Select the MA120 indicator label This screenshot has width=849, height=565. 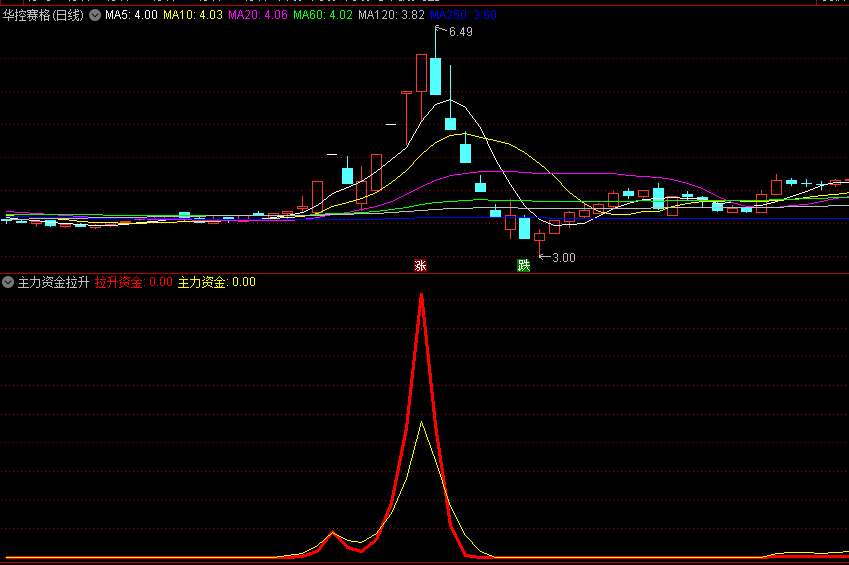[391, 14]
